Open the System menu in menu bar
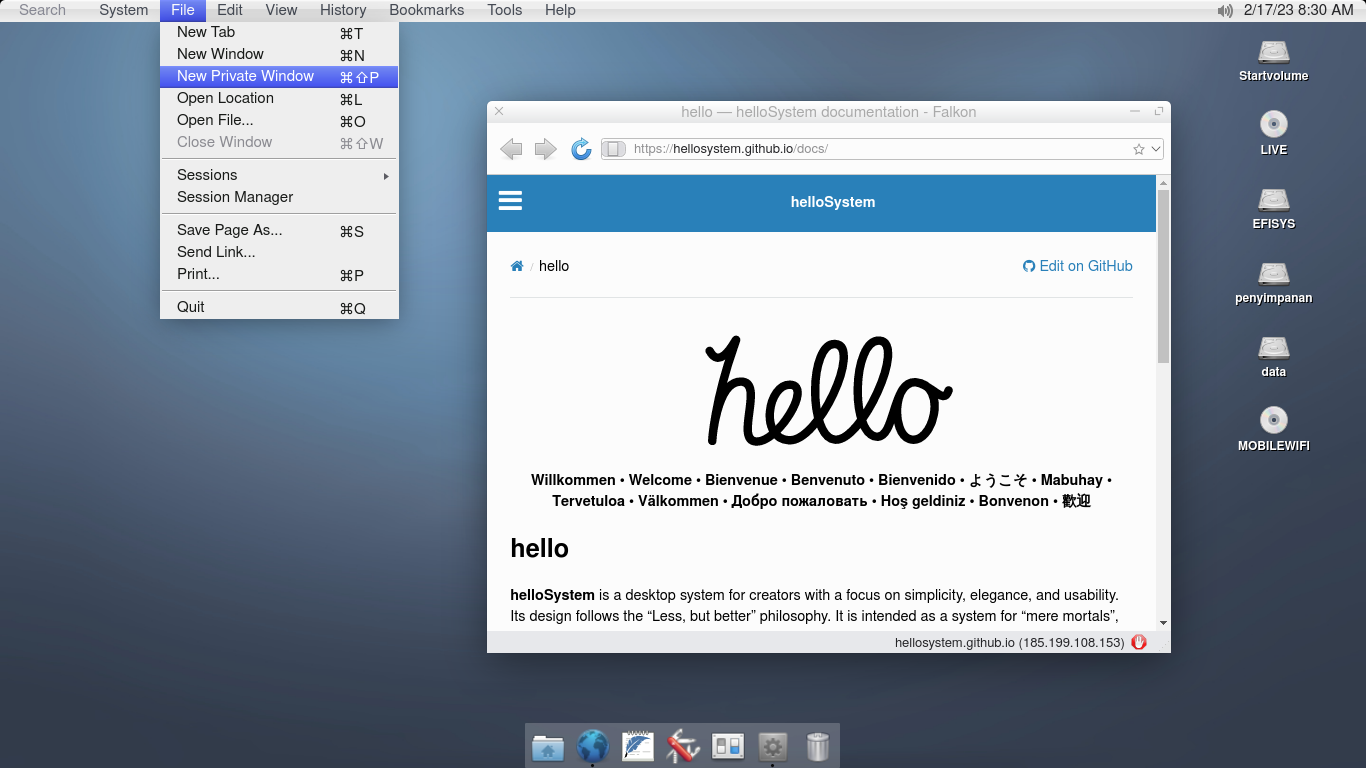Viewport: 1366px width, 768px height. click(x=124, y=10)
